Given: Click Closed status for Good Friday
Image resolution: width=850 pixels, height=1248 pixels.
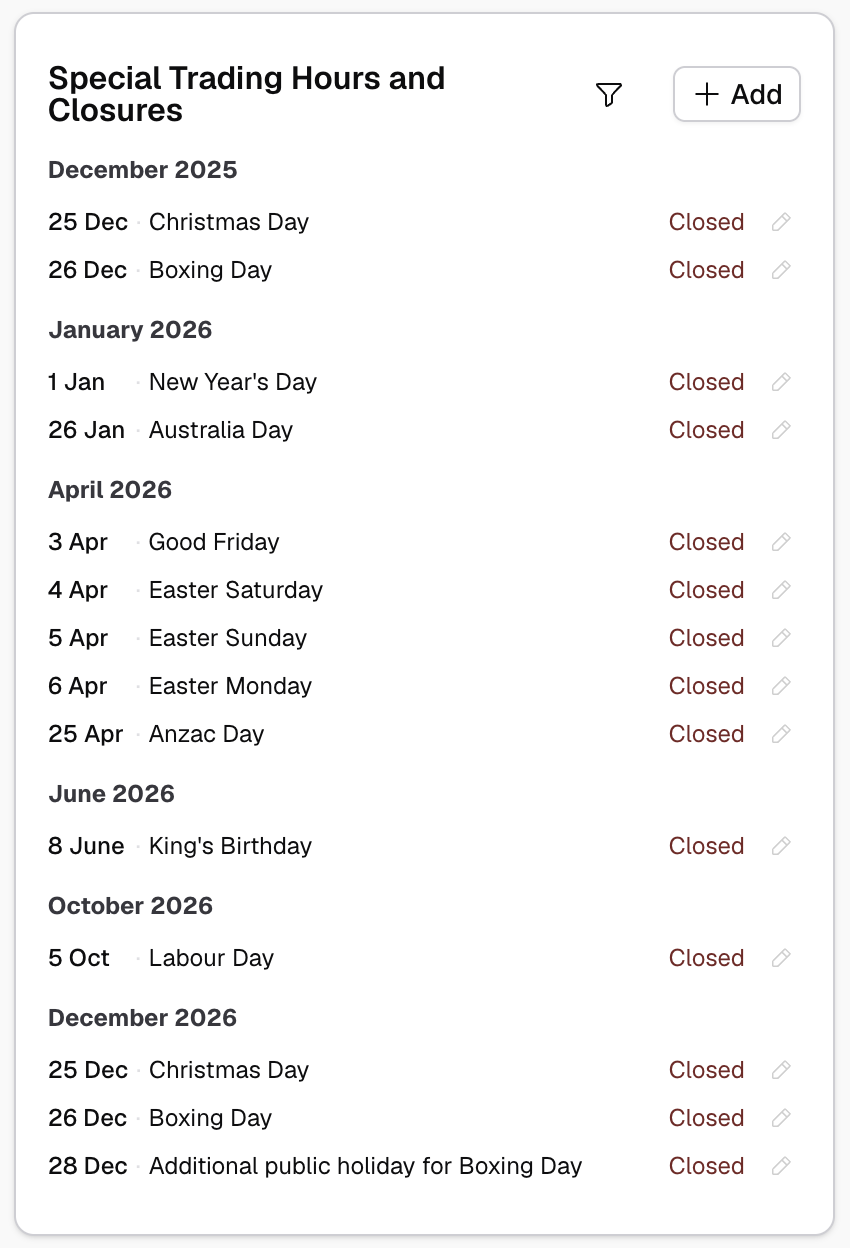Looking at the screenshot, I should click(x=706, y=542).
